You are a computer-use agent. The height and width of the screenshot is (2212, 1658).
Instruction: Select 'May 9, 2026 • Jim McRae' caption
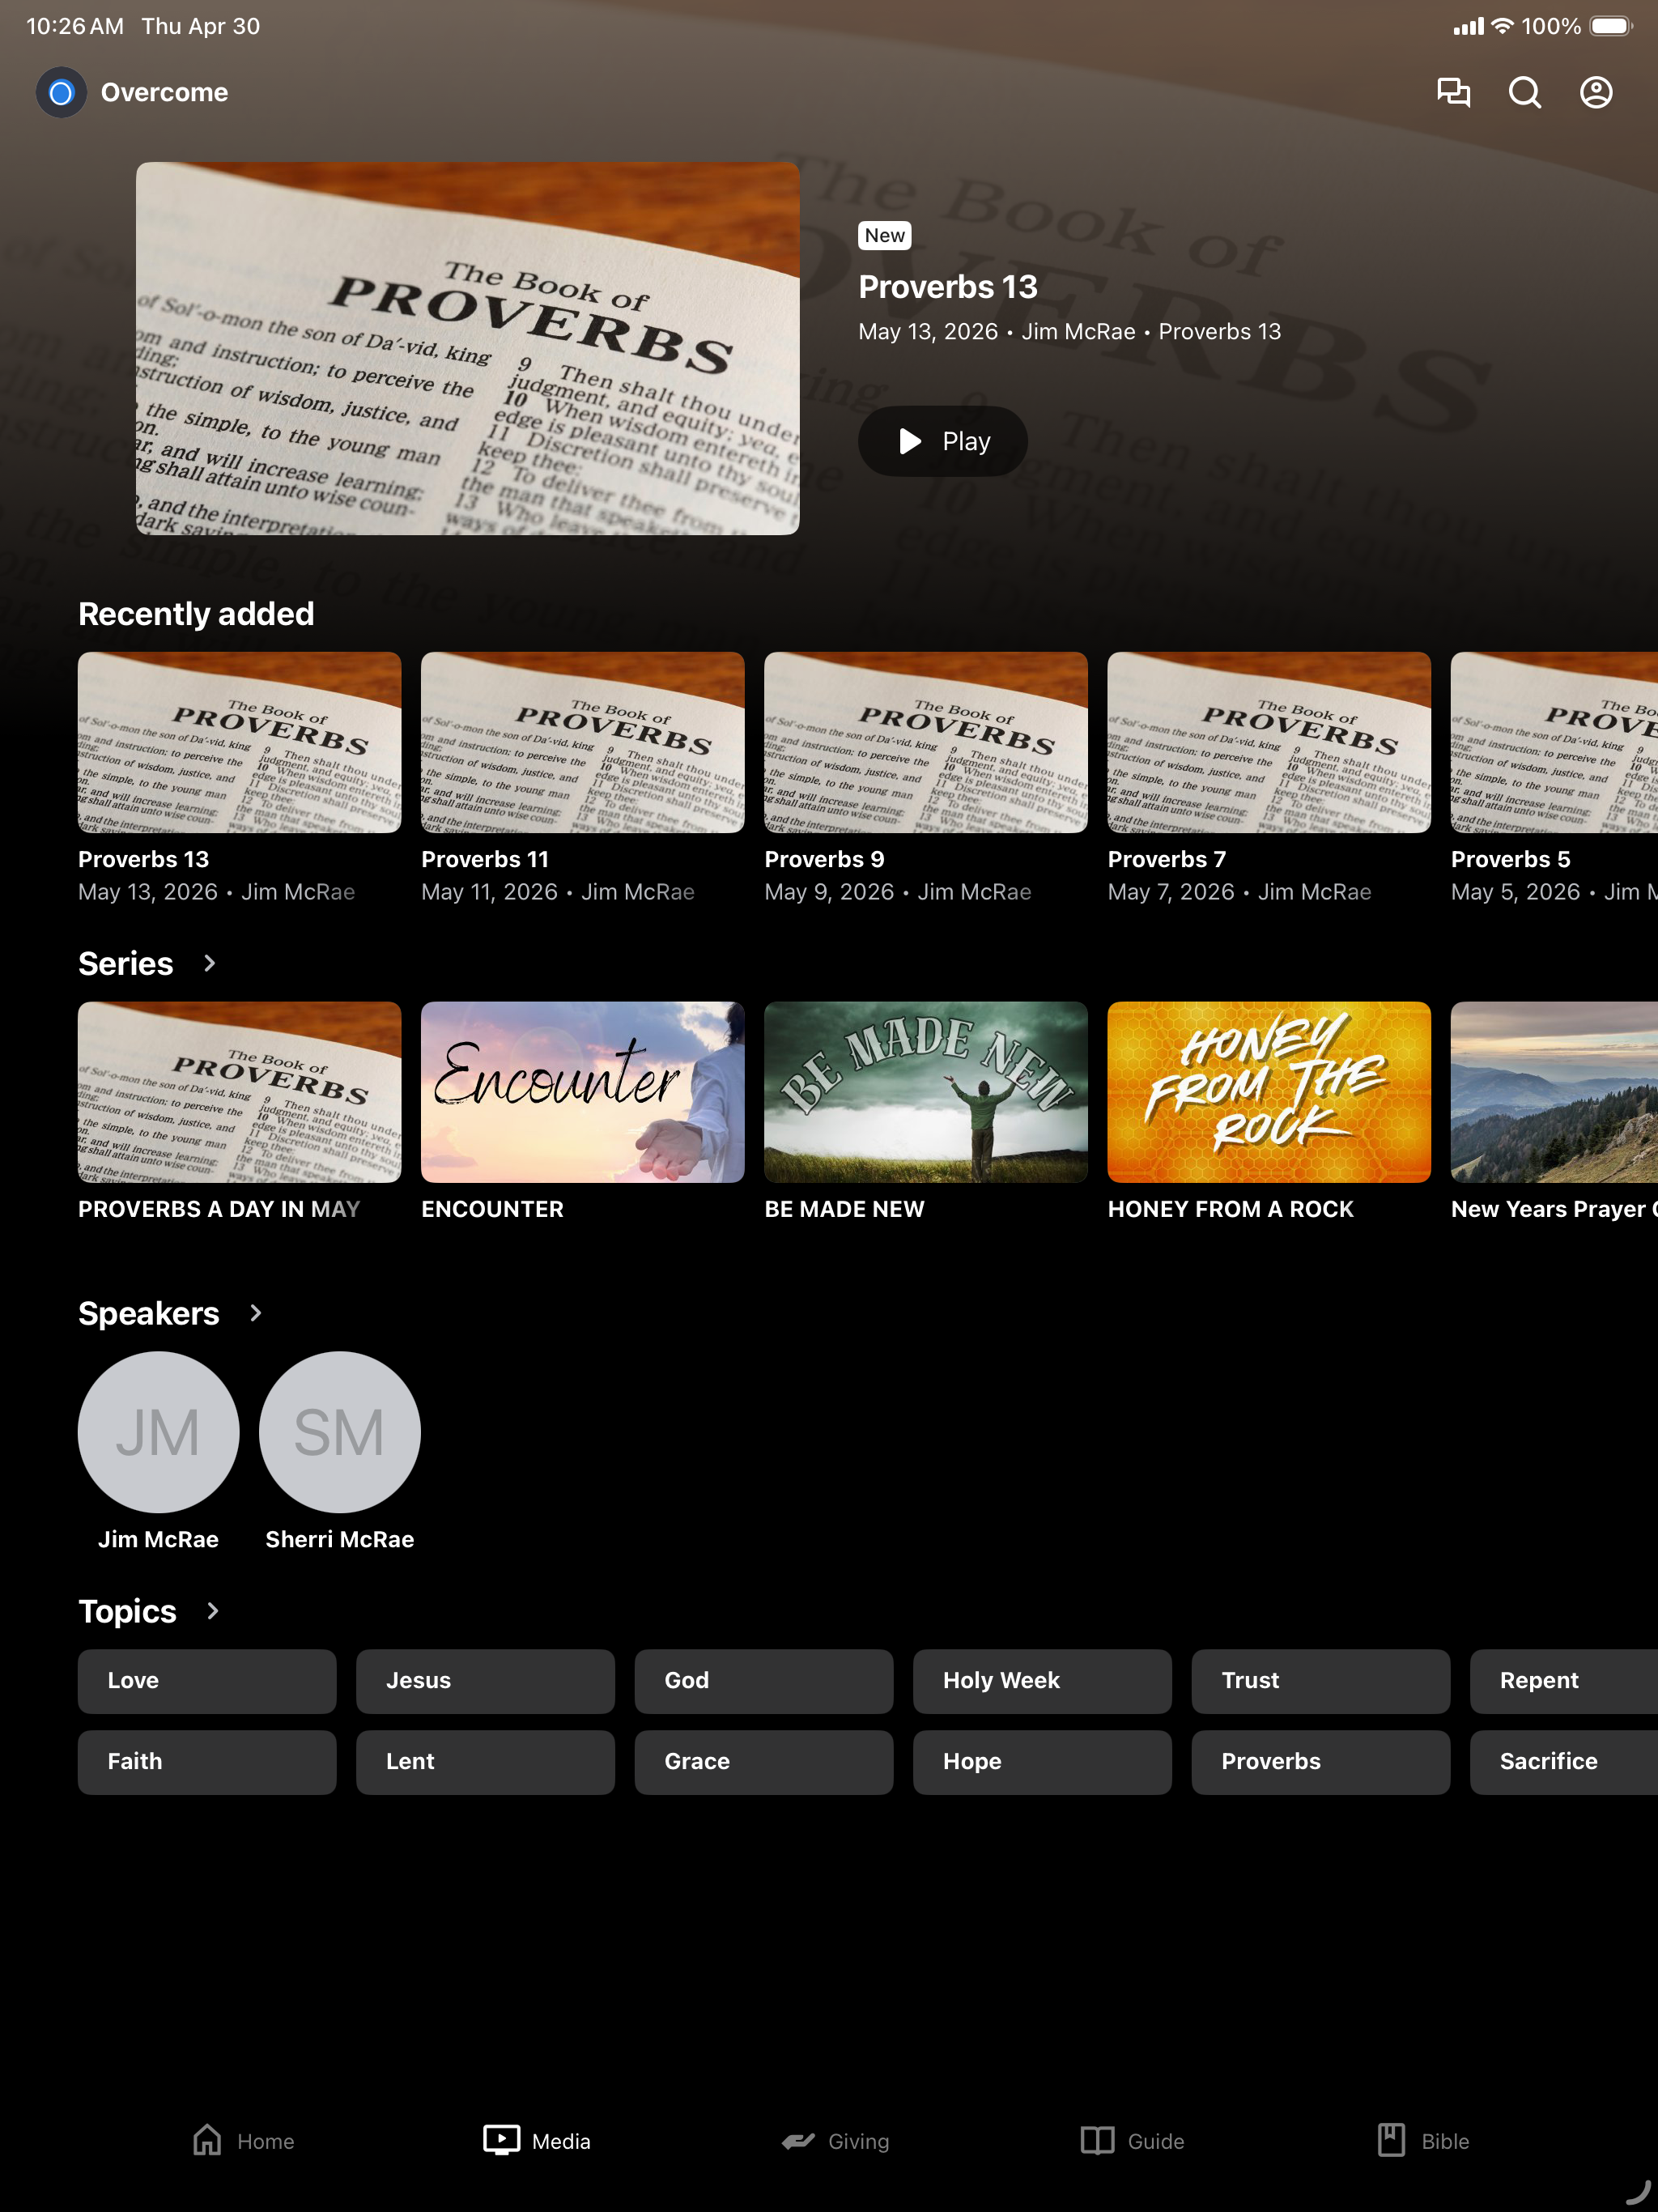tap(898, 892)
